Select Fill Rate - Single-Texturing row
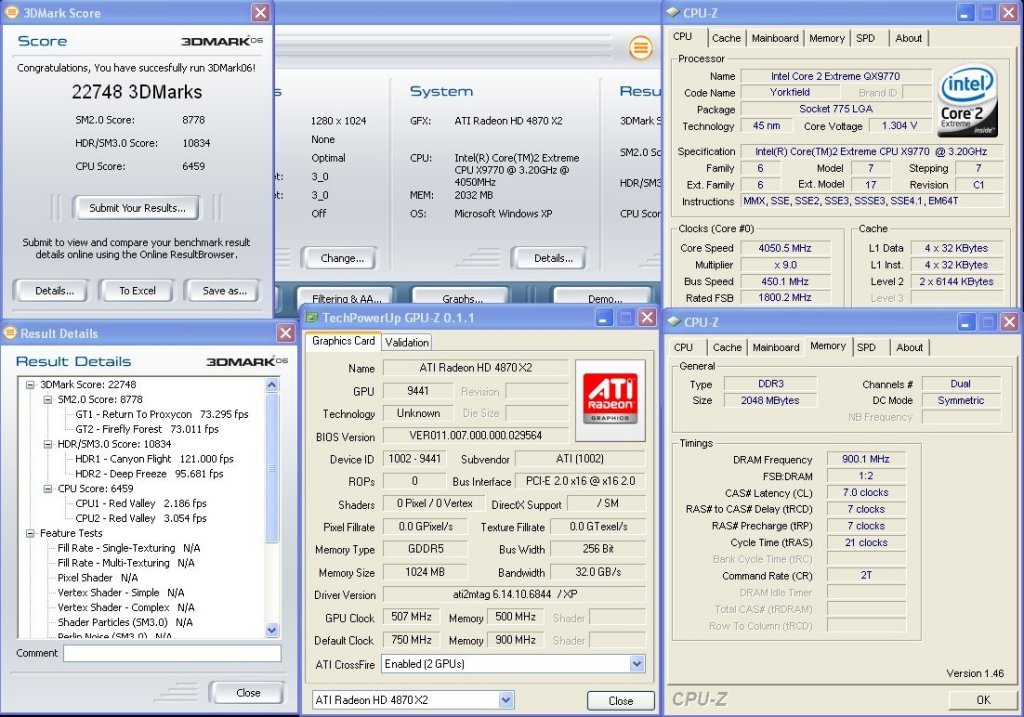The height and width of the screenshot is (717, 1024). [x=129, y=549]
